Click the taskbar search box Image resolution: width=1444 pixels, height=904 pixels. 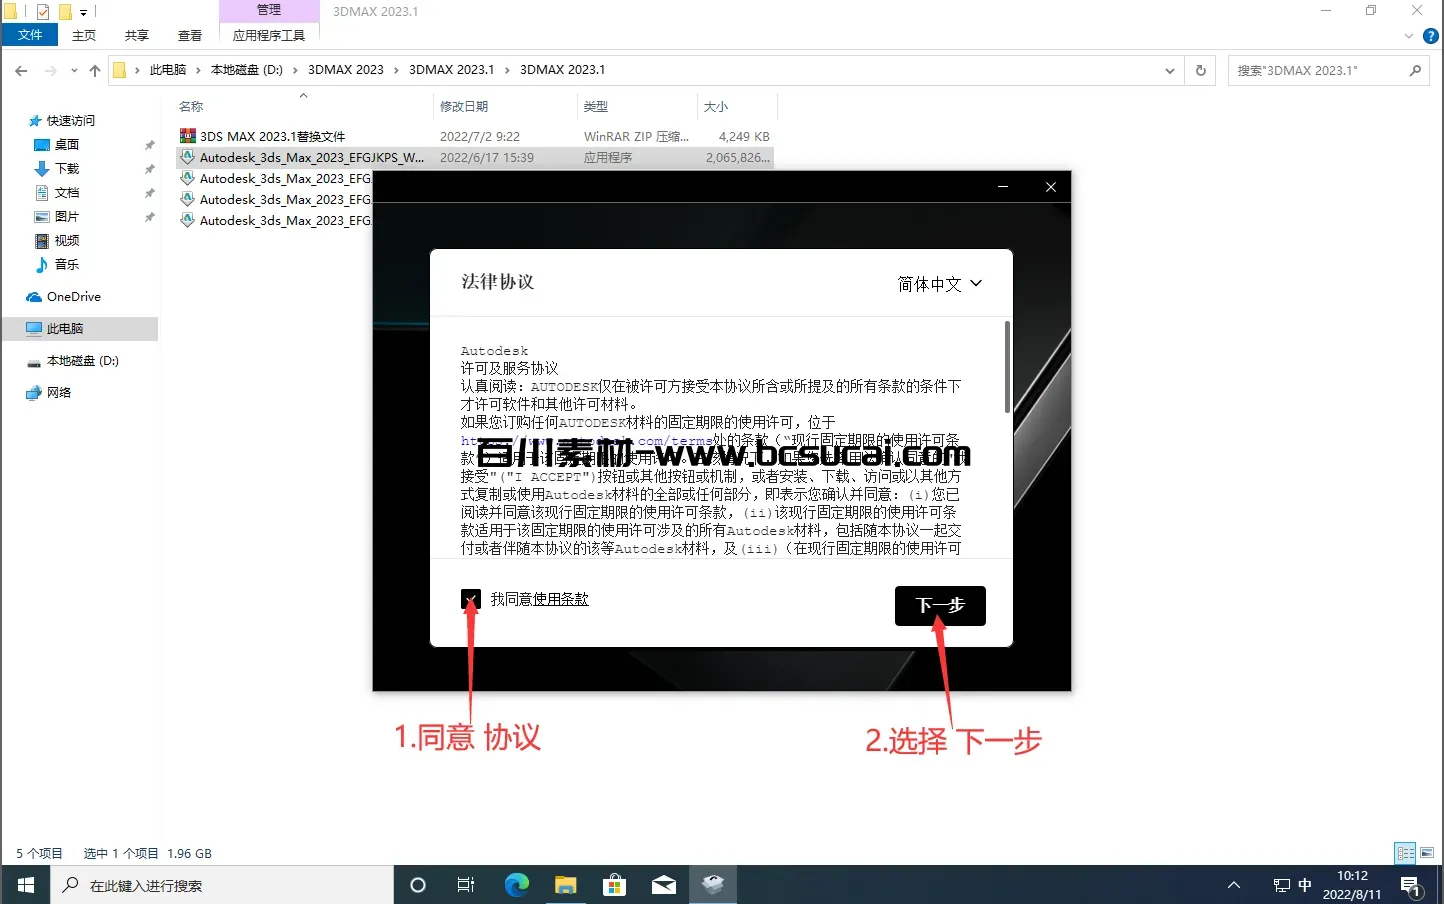click(222, 885)
